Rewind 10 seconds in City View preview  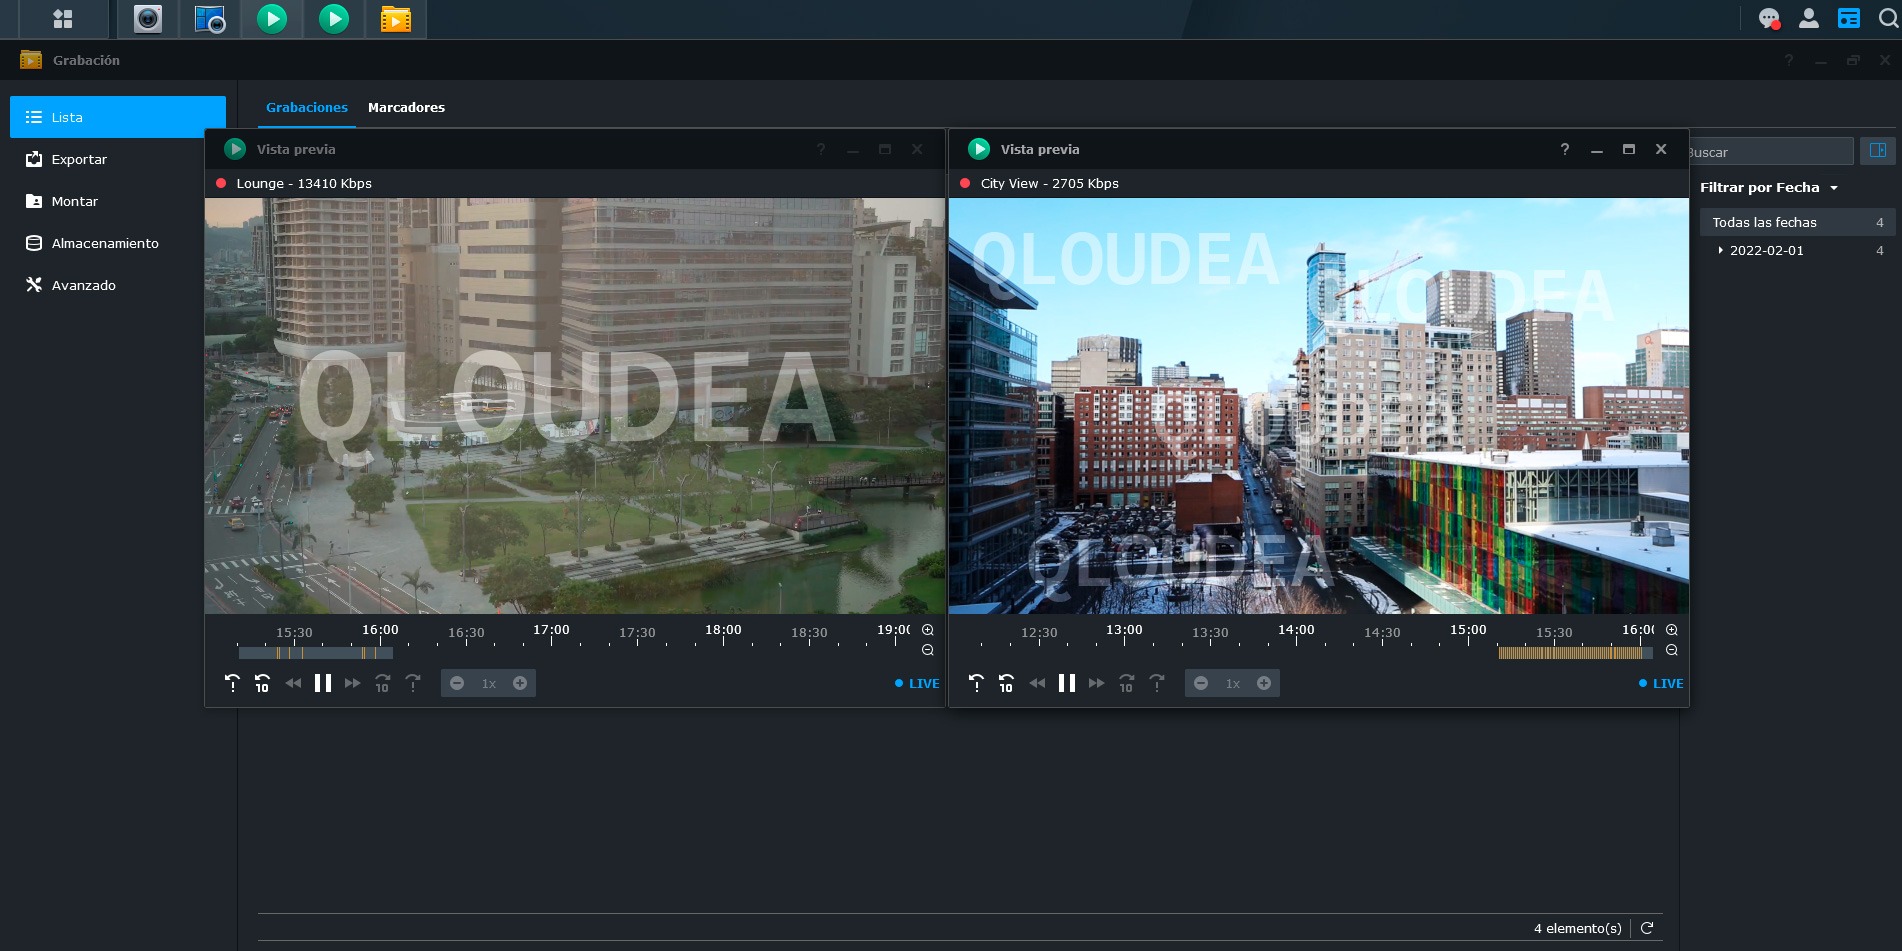(x=1007, y=683)
